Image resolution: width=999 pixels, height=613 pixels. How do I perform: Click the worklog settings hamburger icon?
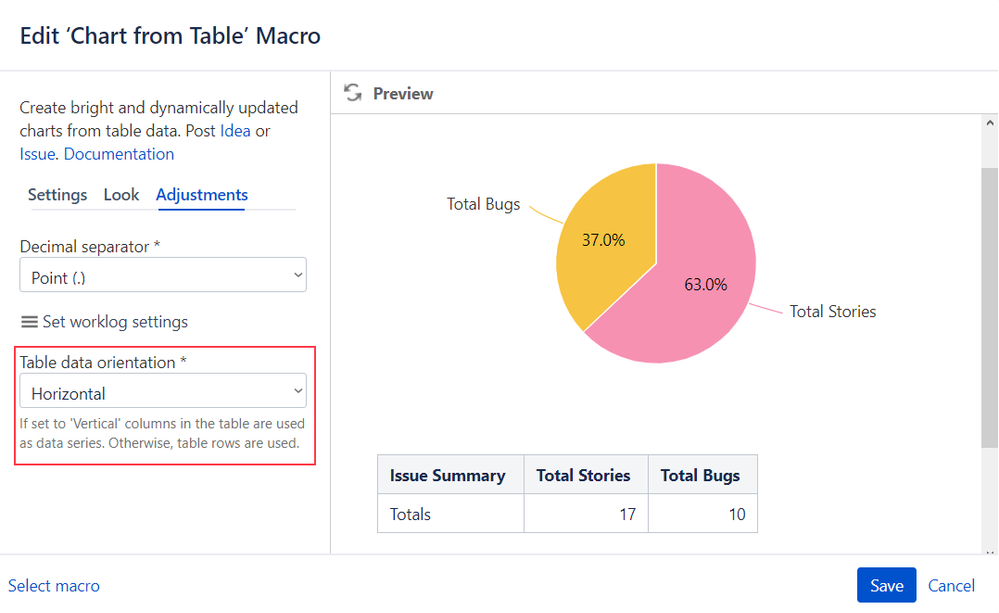29,322
